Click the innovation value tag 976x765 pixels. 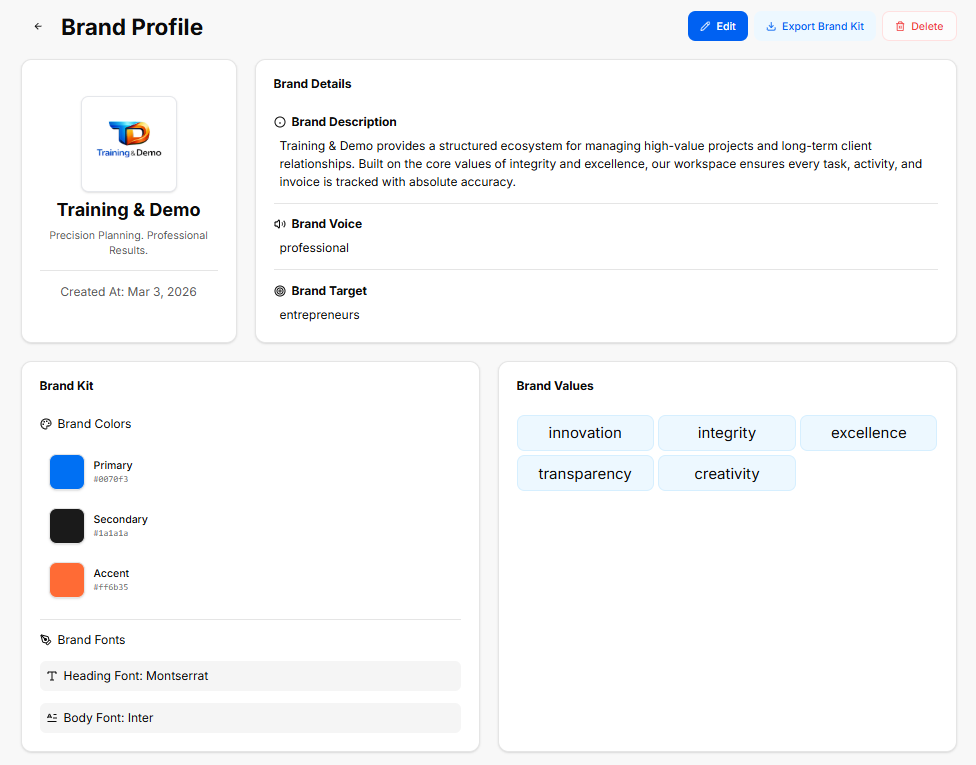[585, 433]
